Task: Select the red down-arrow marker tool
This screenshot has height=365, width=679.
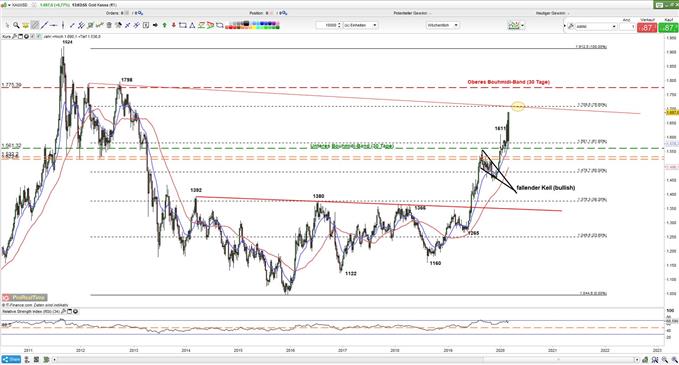Action: (x=174, y=25)
